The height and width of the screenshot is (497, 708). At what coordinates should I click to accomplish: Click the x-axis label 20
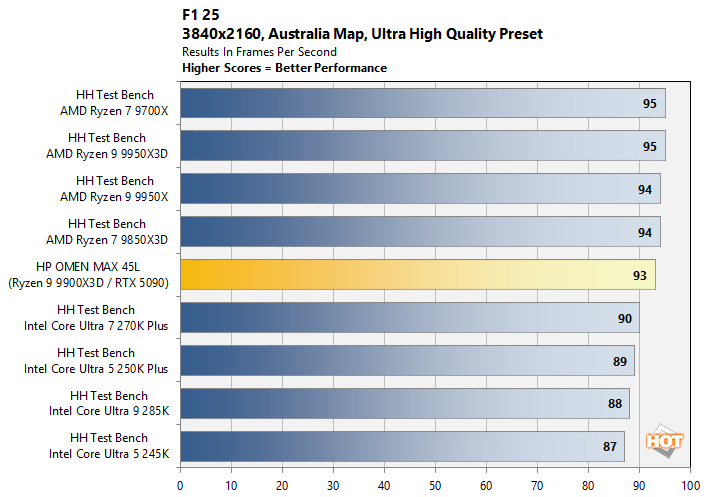tap(282, 486)
